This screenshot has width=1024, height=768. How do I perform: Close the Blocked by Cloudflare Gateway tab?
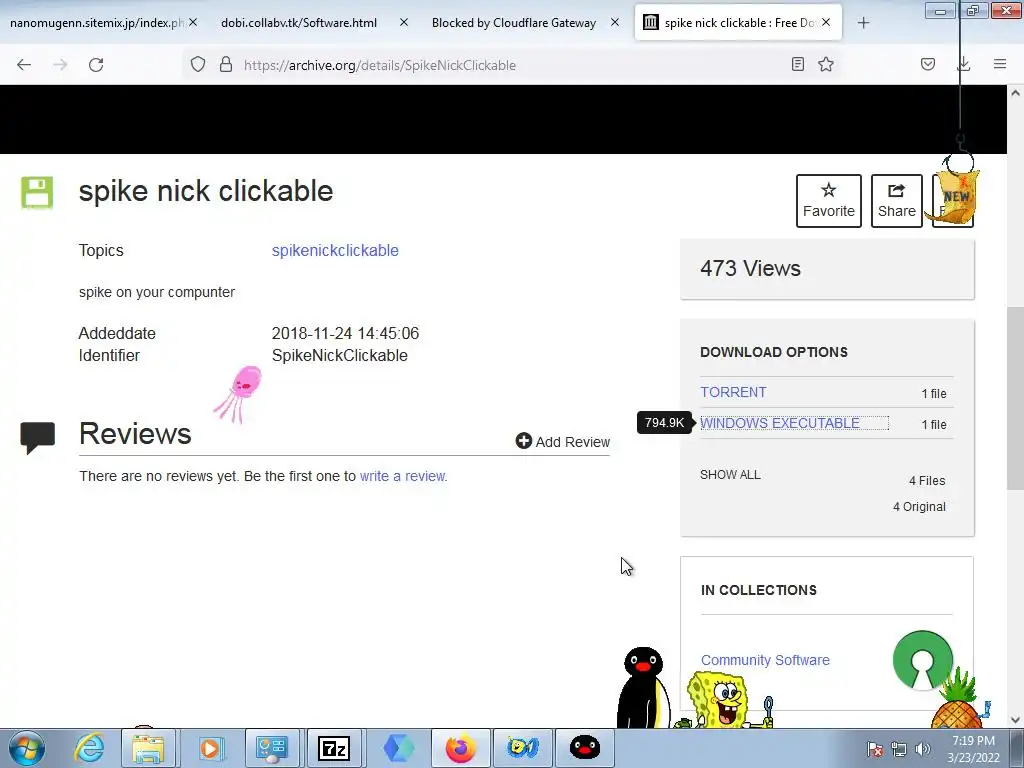tap(615, 23)
